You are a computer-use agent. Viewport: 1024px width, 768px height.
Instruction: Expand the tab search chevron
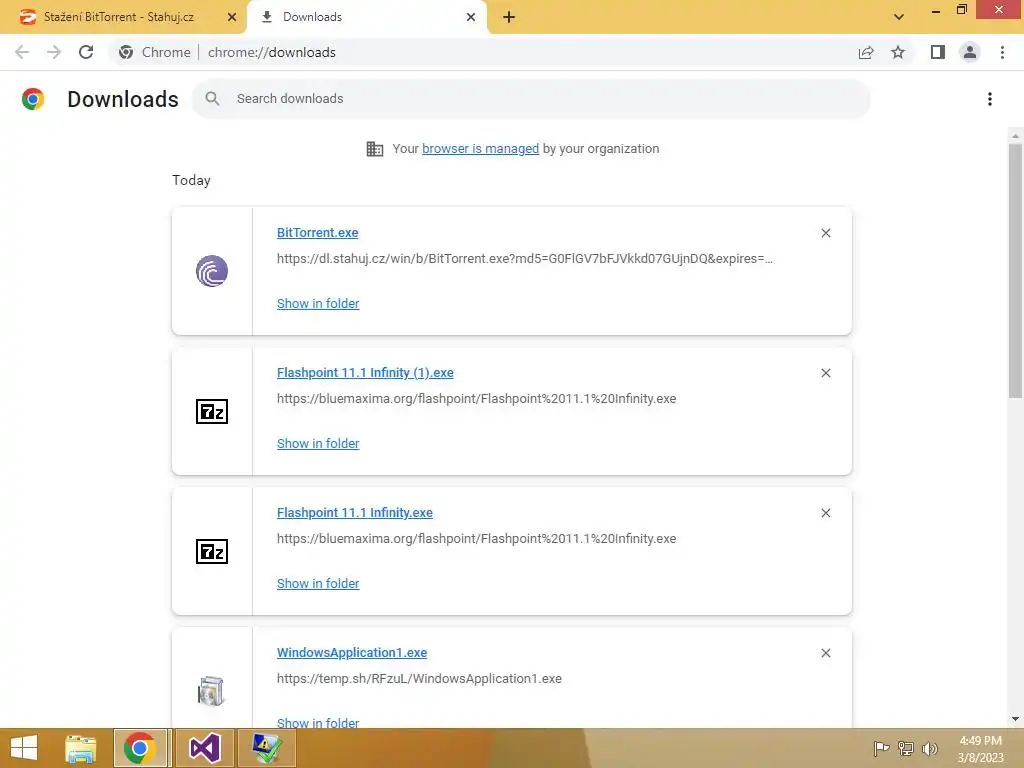(x=899, y=17)
